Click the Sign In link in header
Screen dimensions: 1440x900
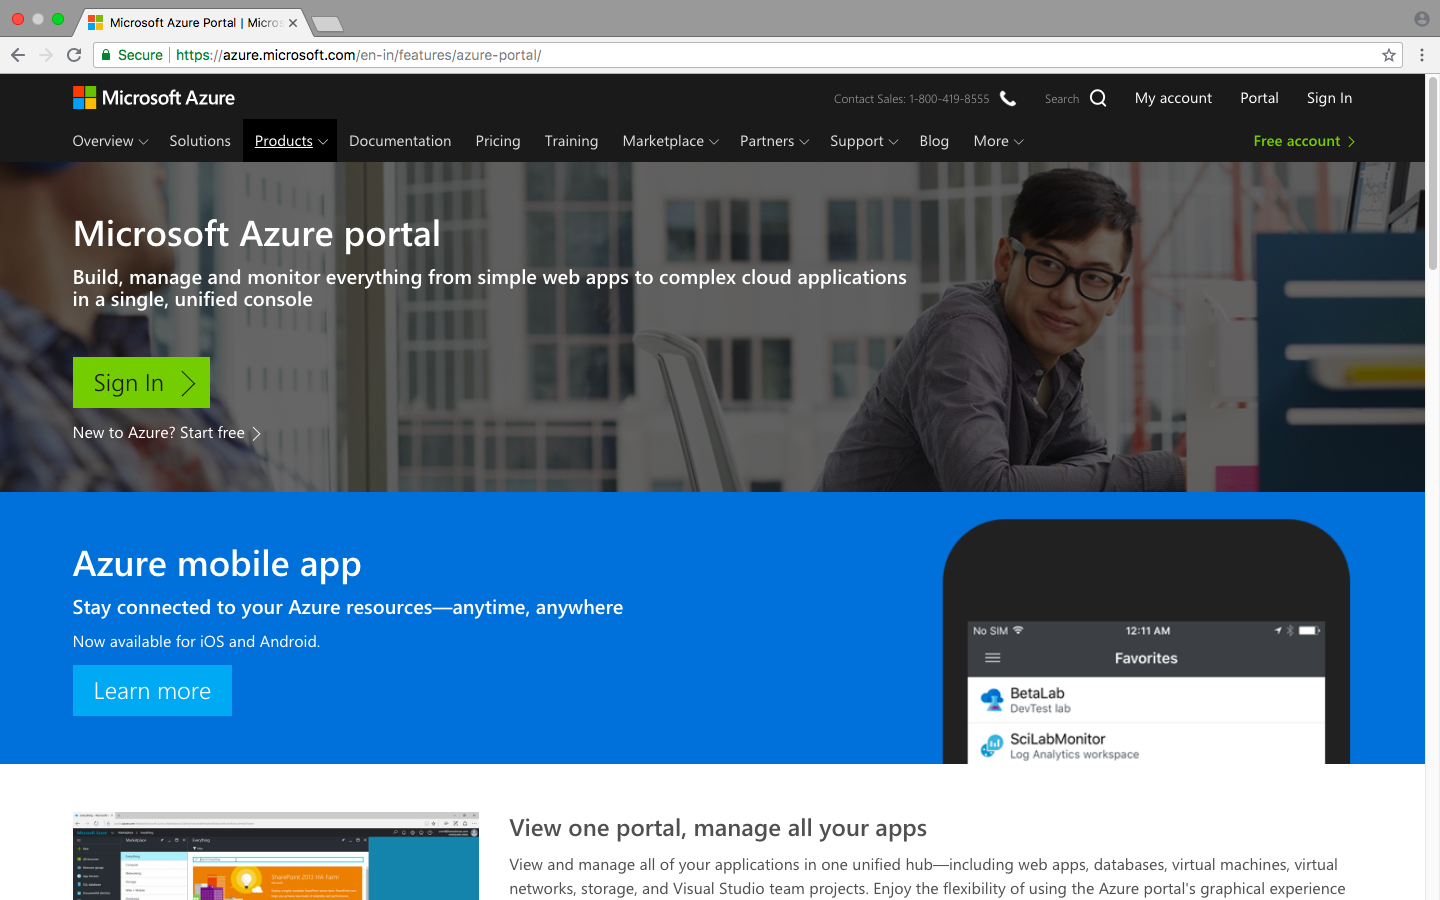[1329, 98]
